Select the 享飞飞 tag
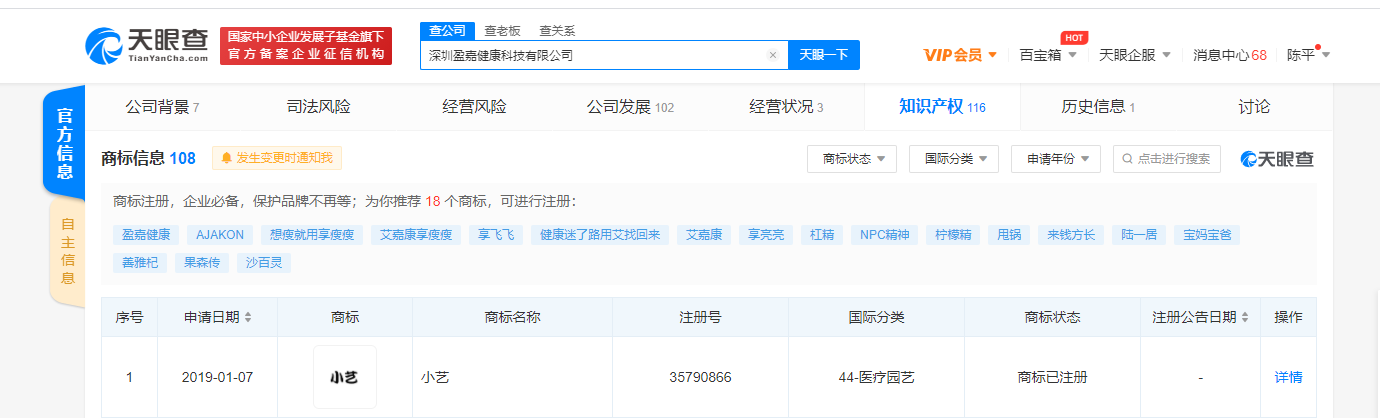The image size is (1380, 418). click(495, 235)
